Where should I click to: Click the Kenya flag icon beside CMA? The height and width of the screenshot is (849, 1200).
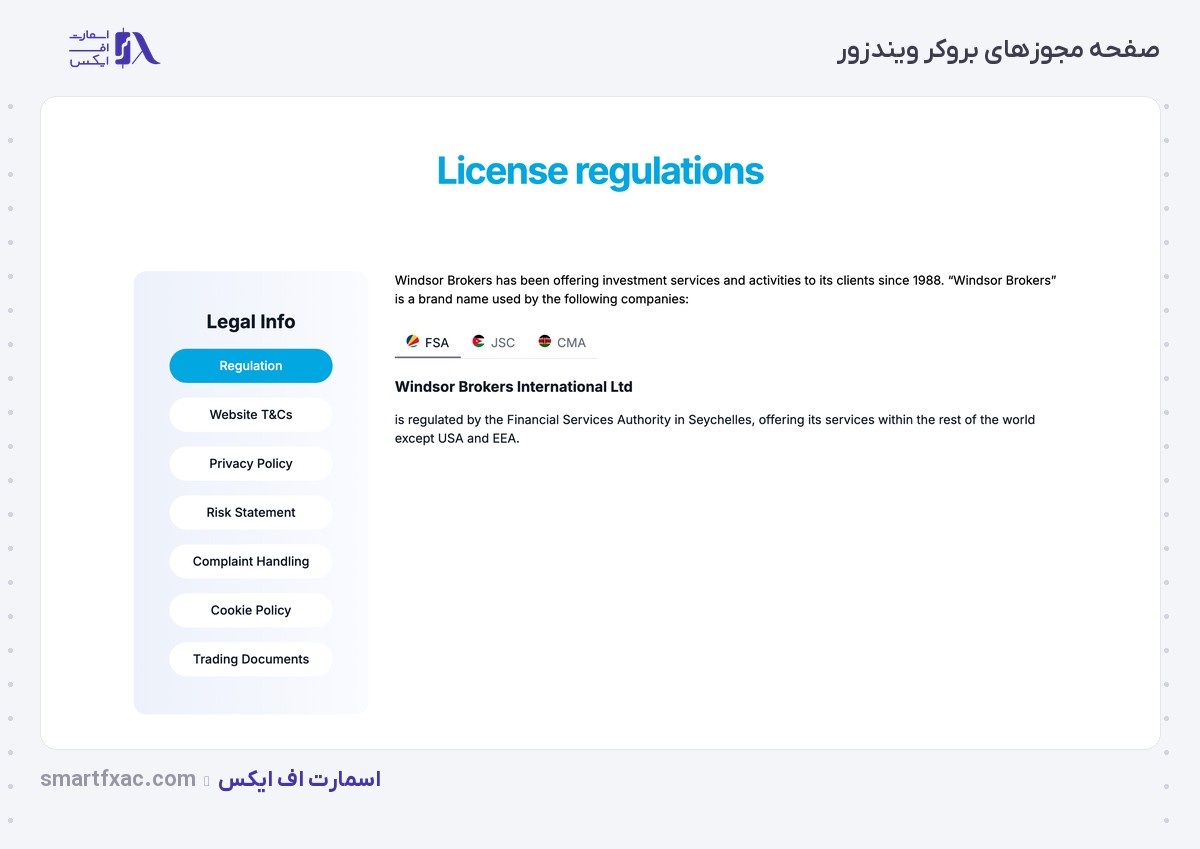click(545, 341)
